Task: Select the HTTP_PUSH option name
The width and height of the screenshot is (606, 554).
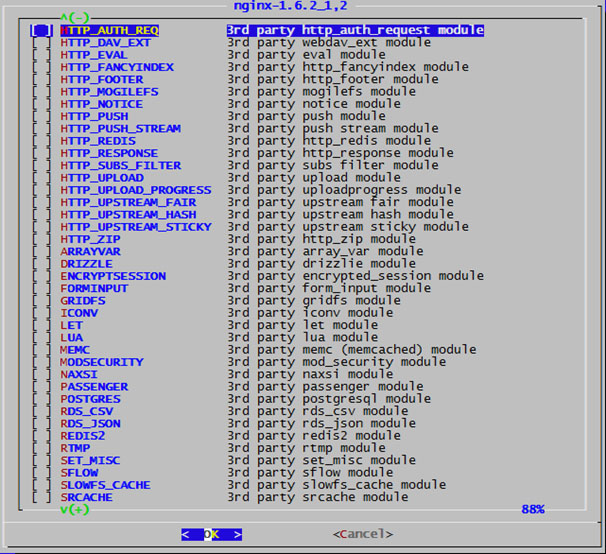Action: (94, 116)
